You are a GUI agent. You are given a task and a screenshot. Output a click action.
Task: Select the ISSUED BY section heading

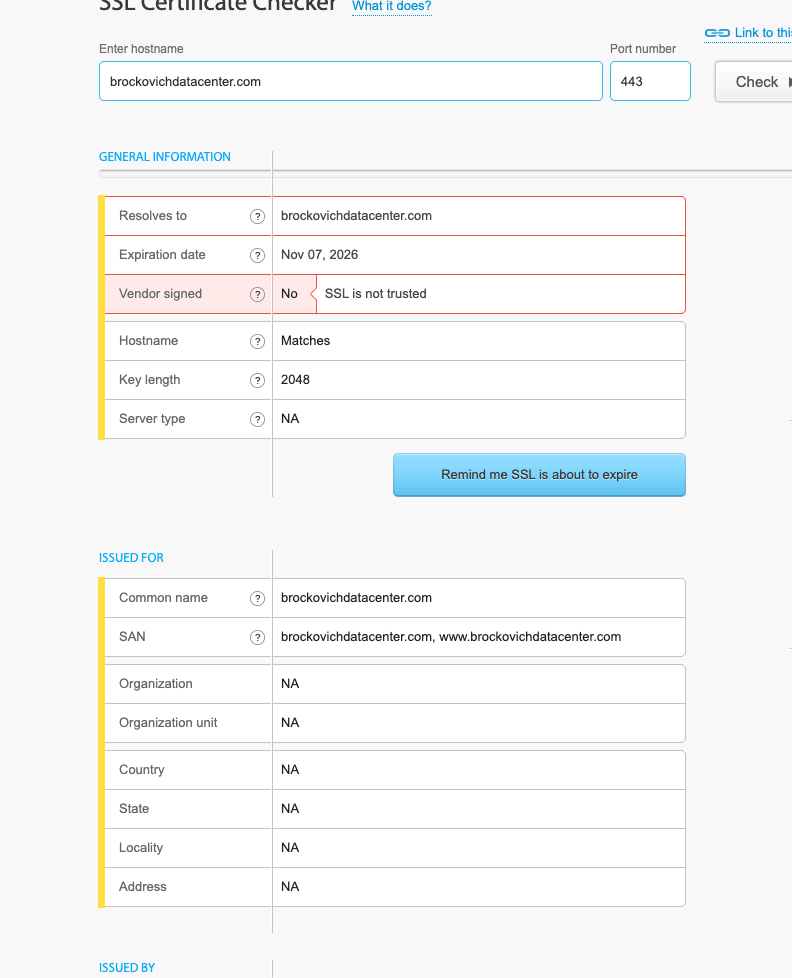(127, 968)
